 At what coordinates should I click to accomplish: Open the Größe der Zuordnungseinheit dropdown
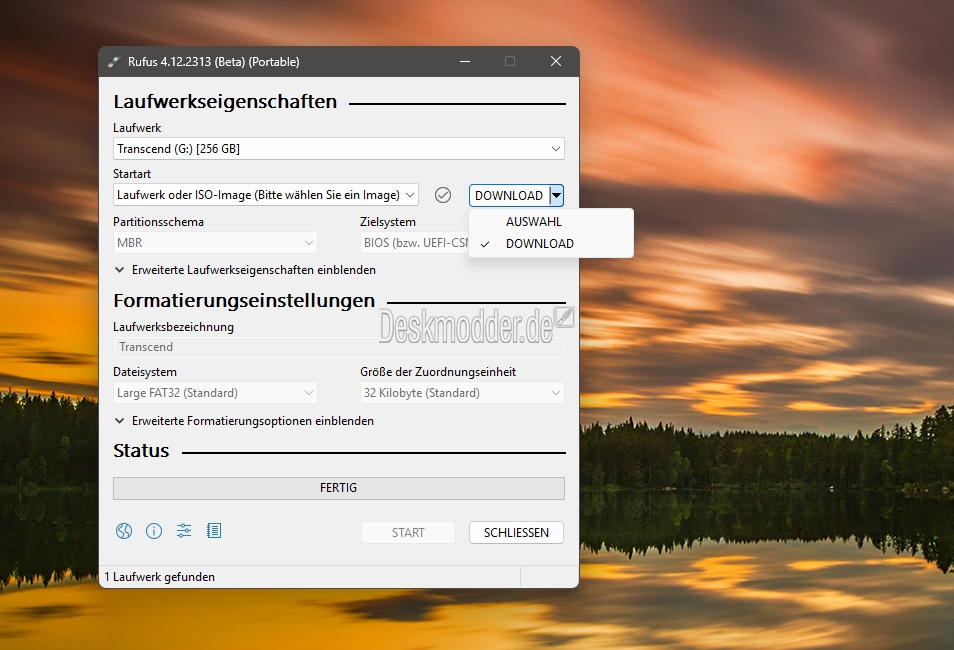point(462,393)
